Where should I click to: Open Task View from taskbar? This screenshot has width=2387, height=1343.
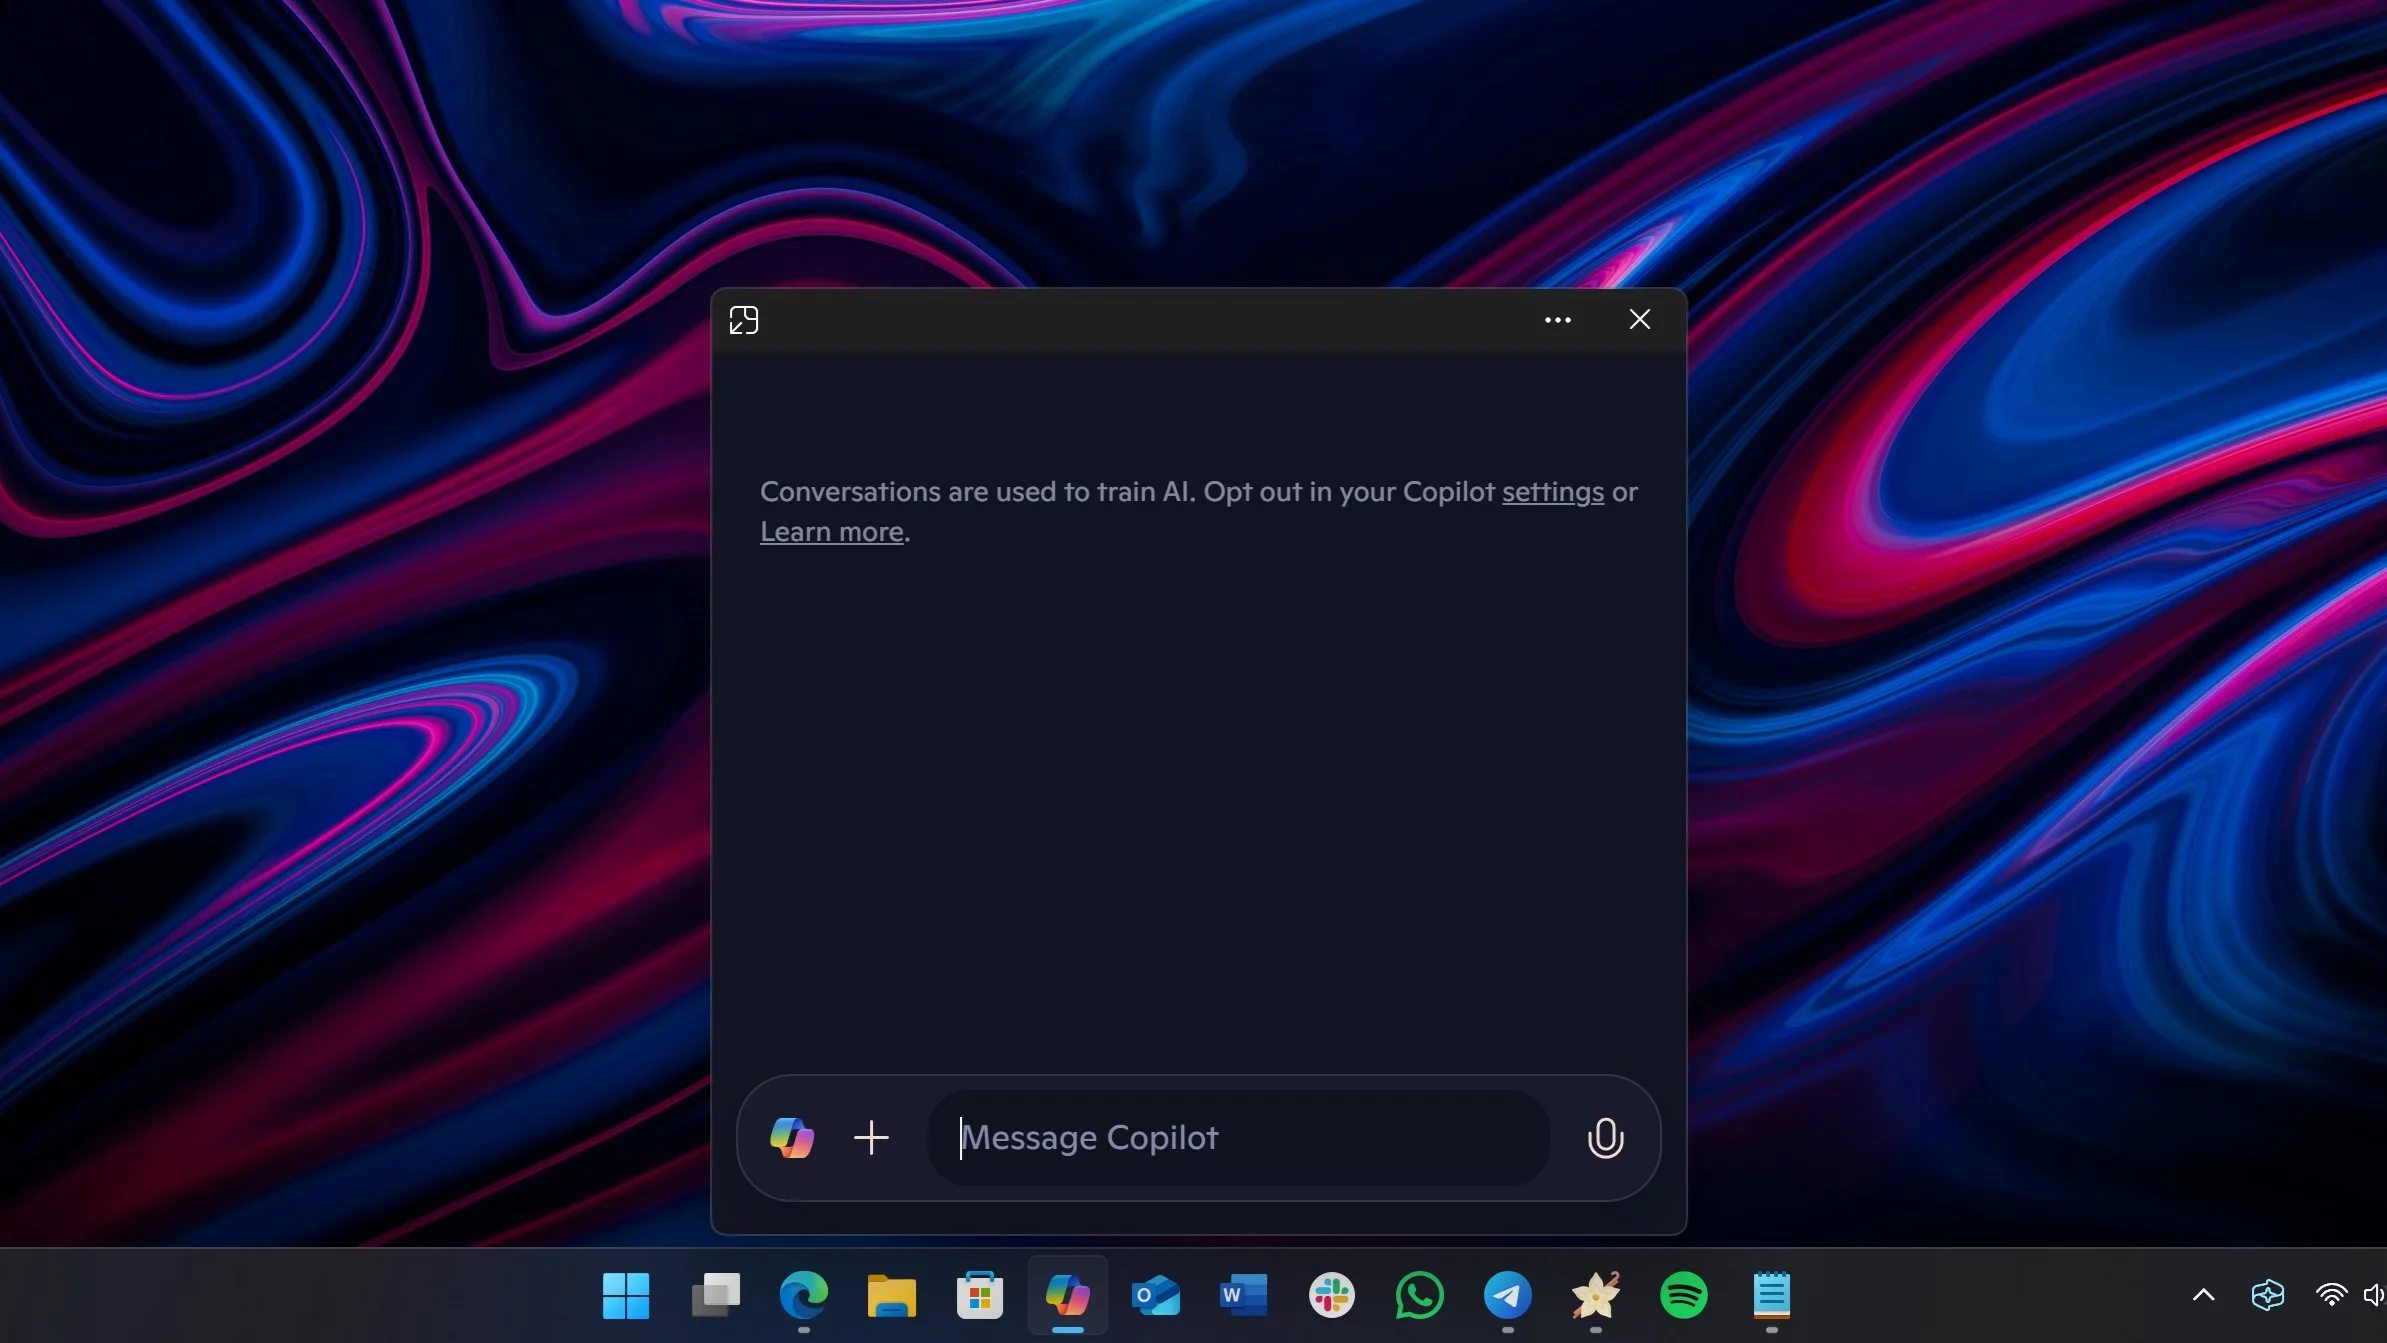[715, 1296]
